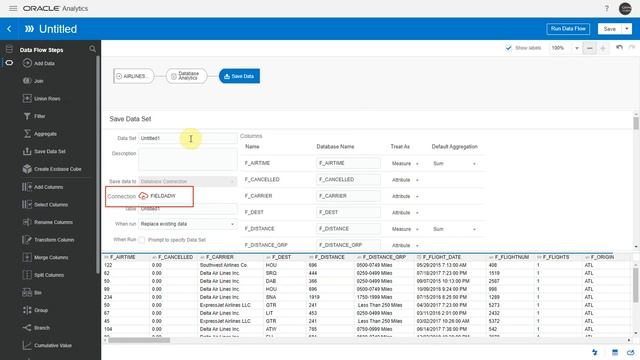This screenshot has width=640, height=360.
Task: Change F_DISTANCE Treat As Measure dropdown
Action: tap(405, 229)
